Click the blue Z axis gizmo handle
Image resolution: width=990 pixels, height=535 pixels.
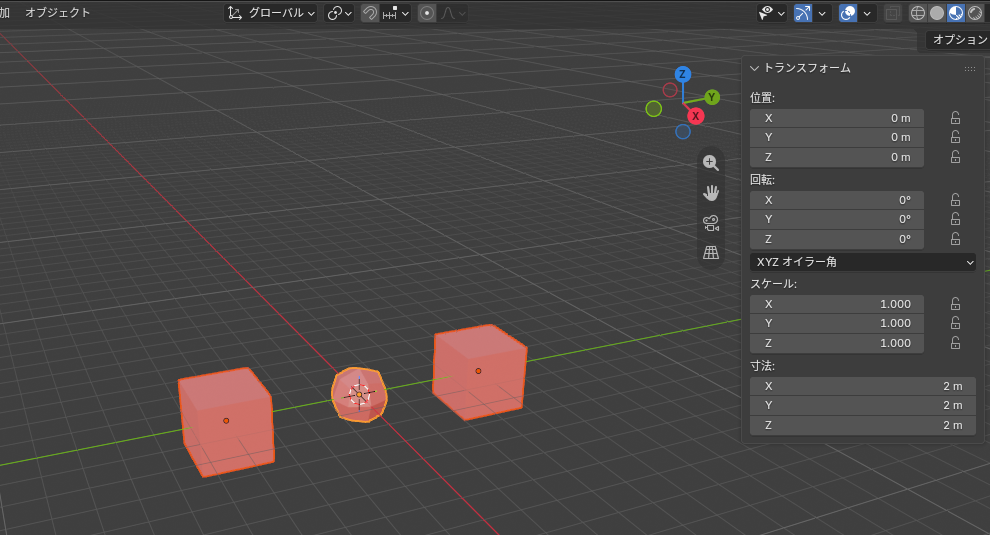tap(682, 75)
